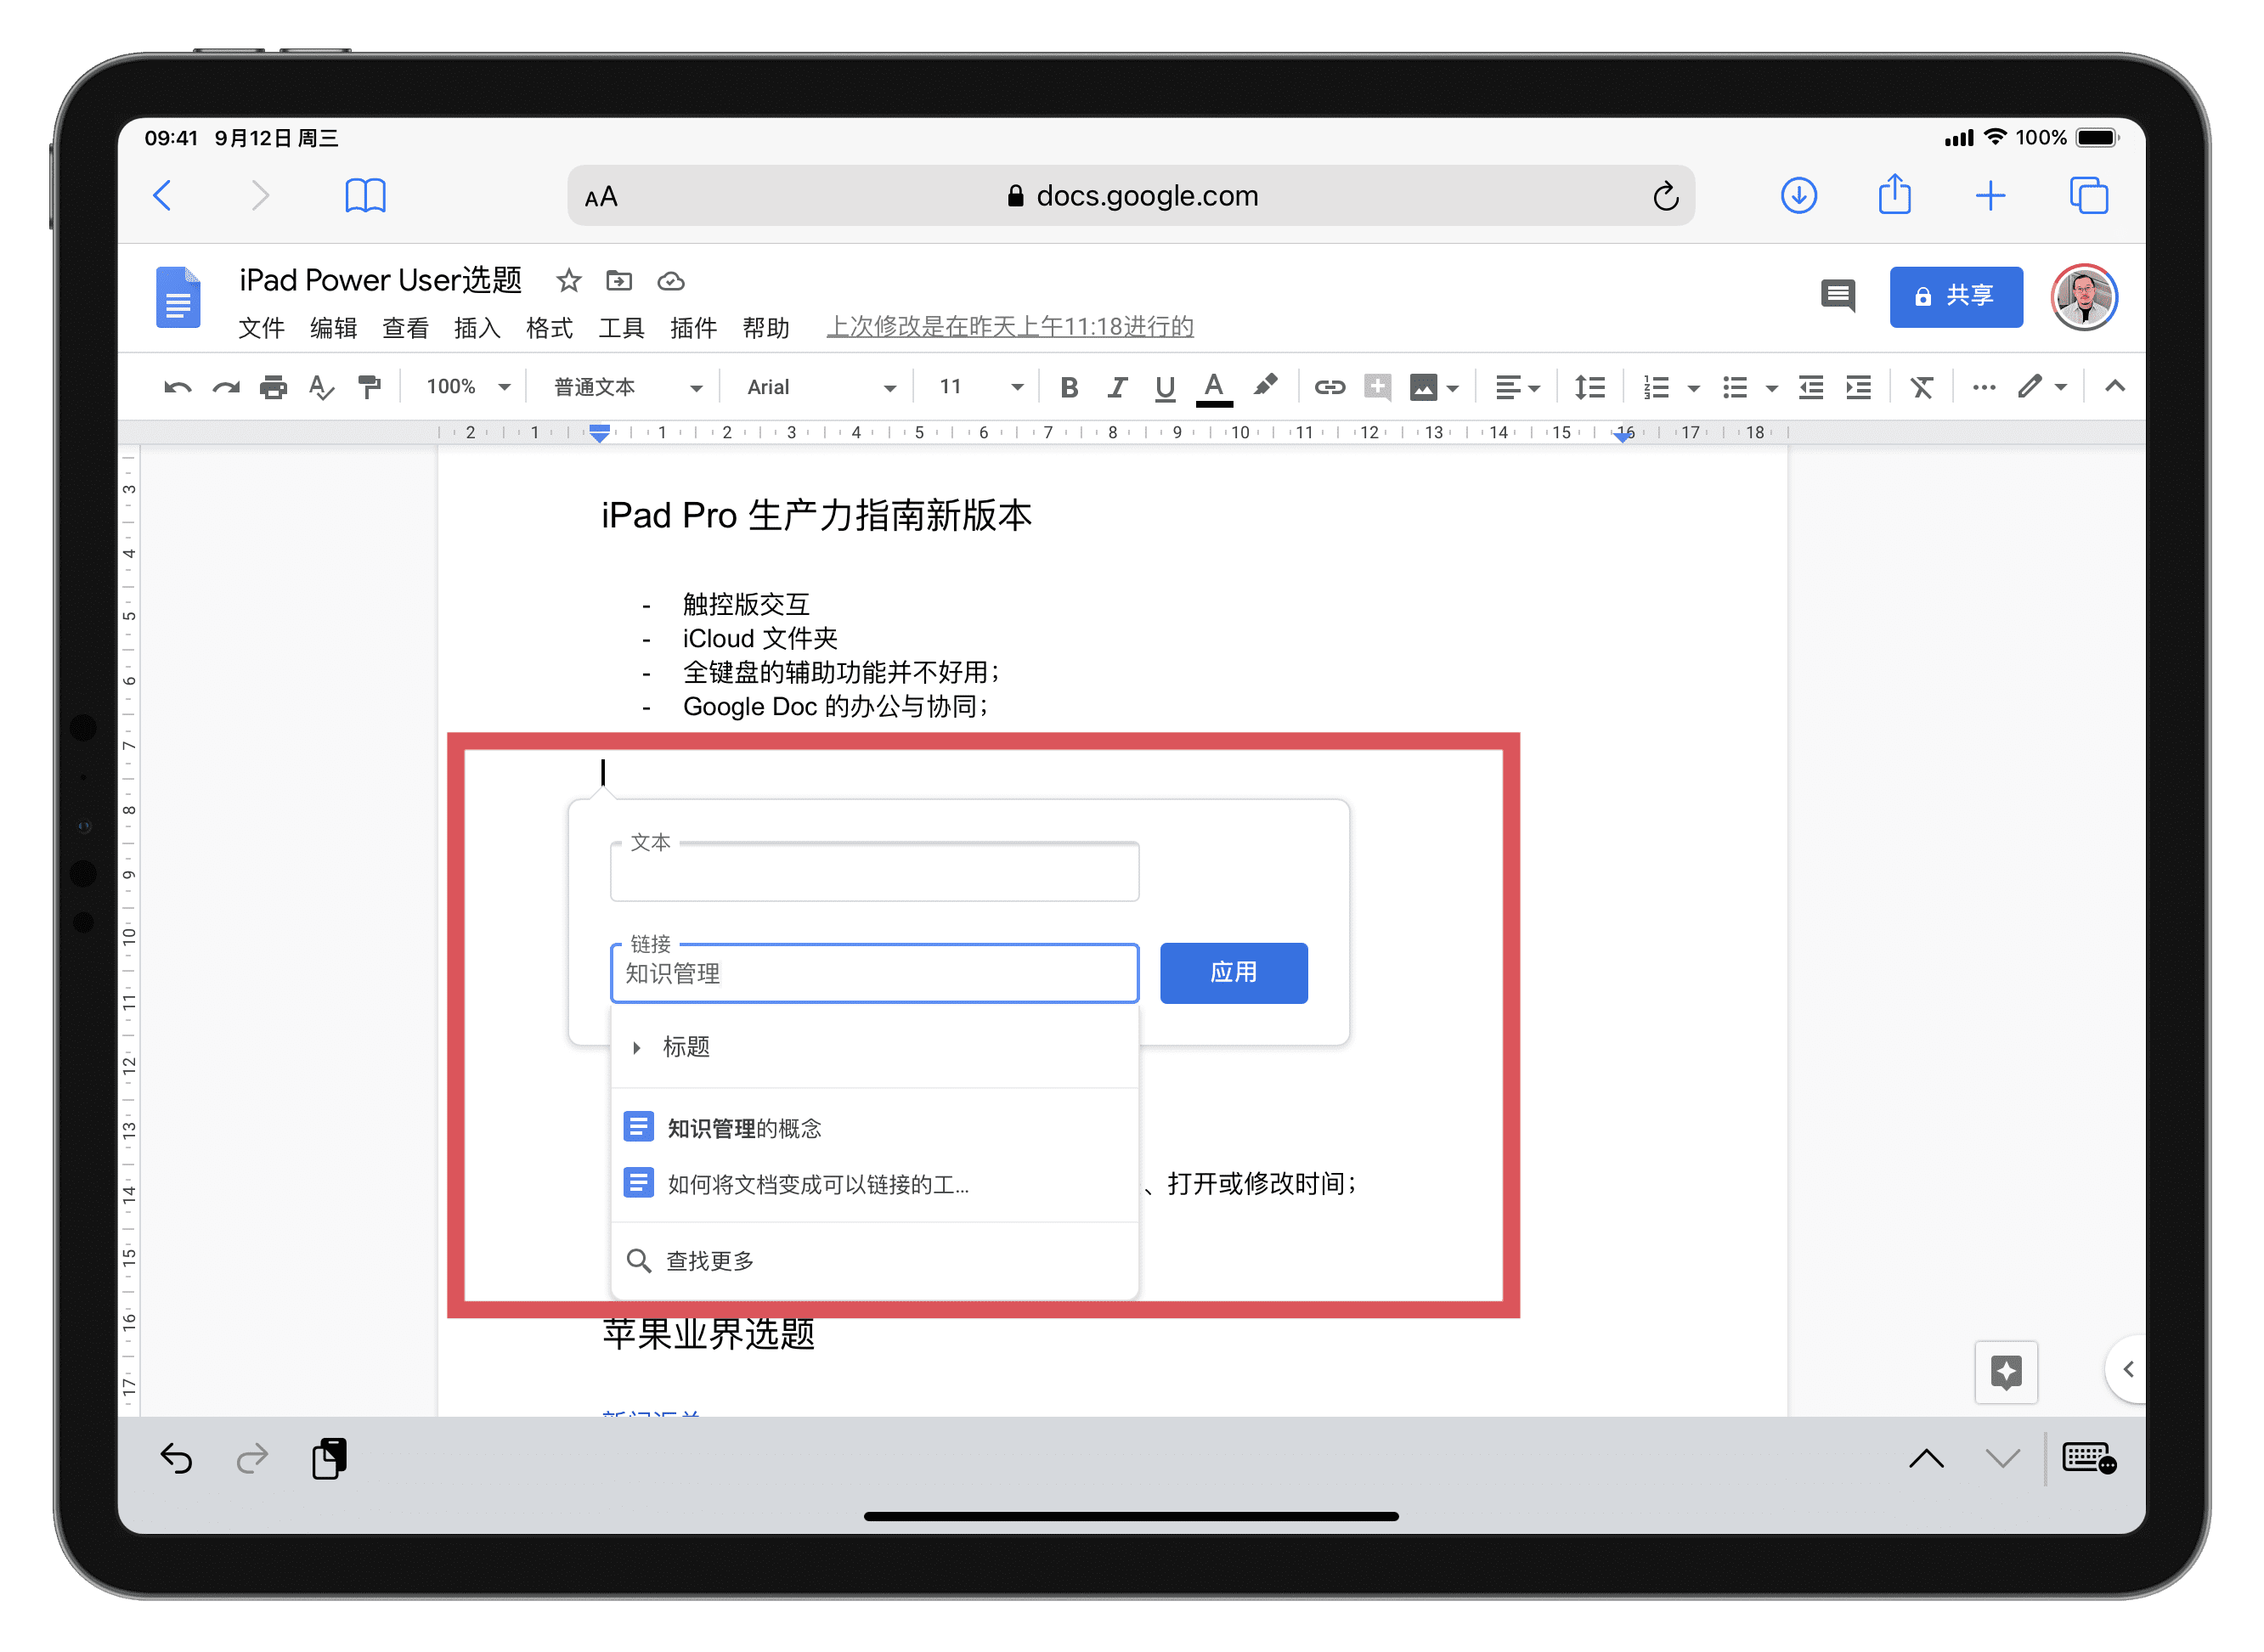The image size is (2264, 1652).
Task: Open the highlight color pen
Action: pyautogui.click(x=1265, y=386)
